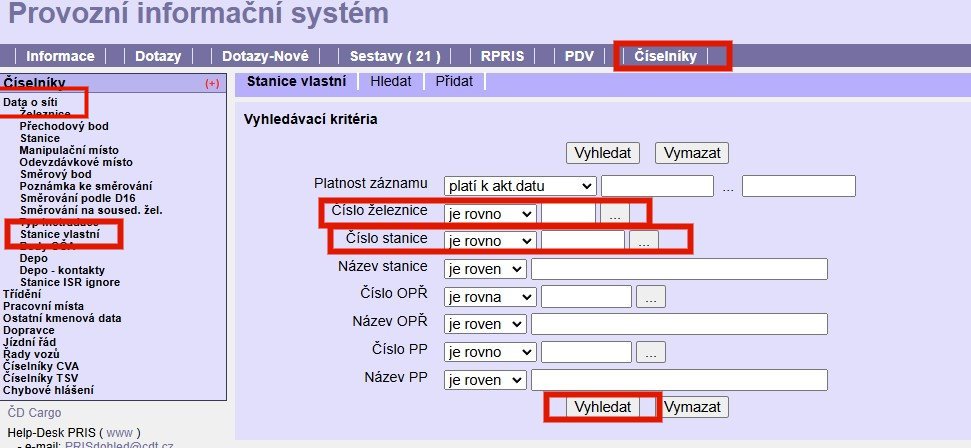Viewport: 971px width, 448px height.
Task: Open Stanice vlastní in the sidebar
Action: point(60,234)
